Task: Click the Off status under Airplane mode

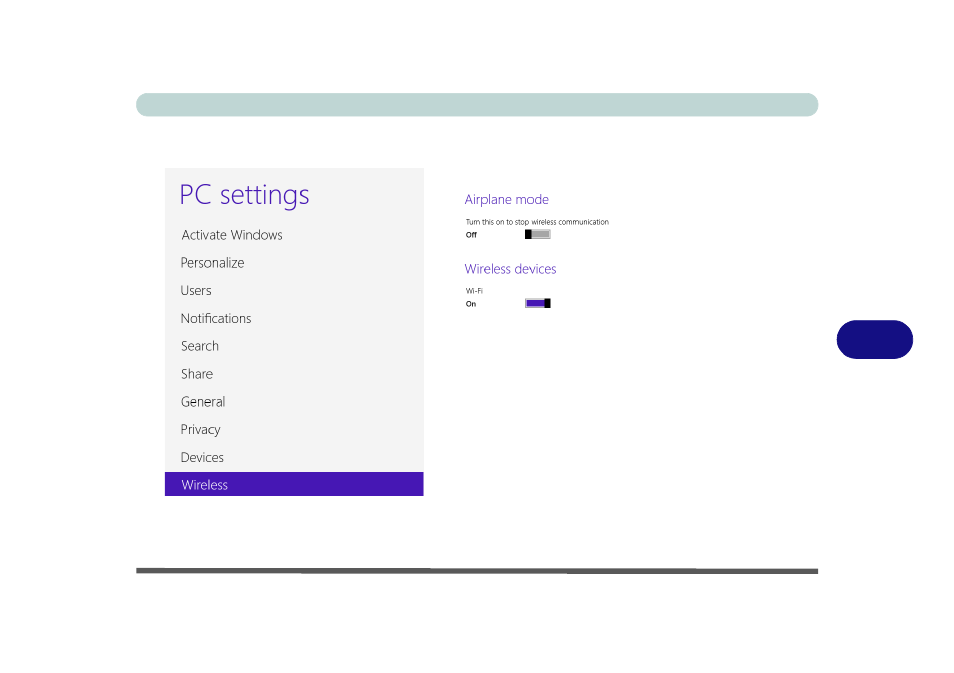Action: (471, 235)
